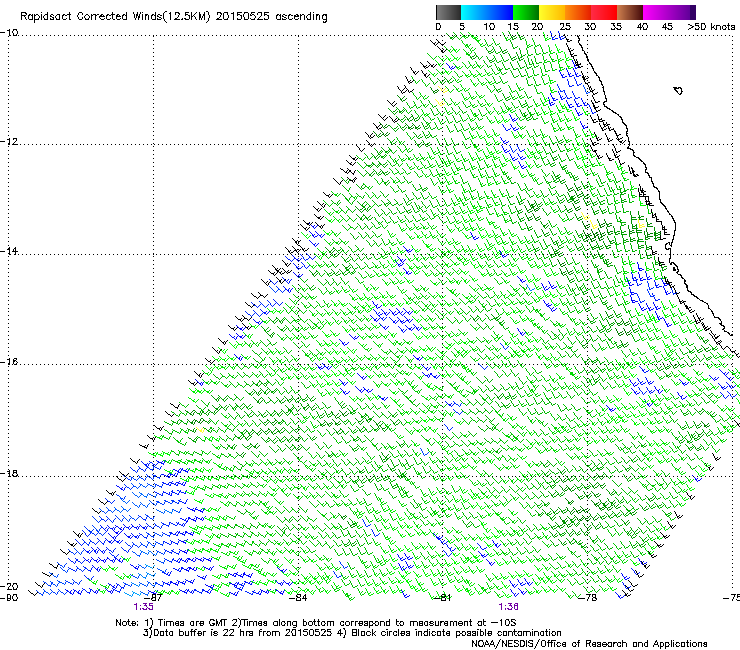Screen dimensions: 740x650
Task: Click the NOAA/NESDIS Office of Research credit
Action: tap(589, 644)
